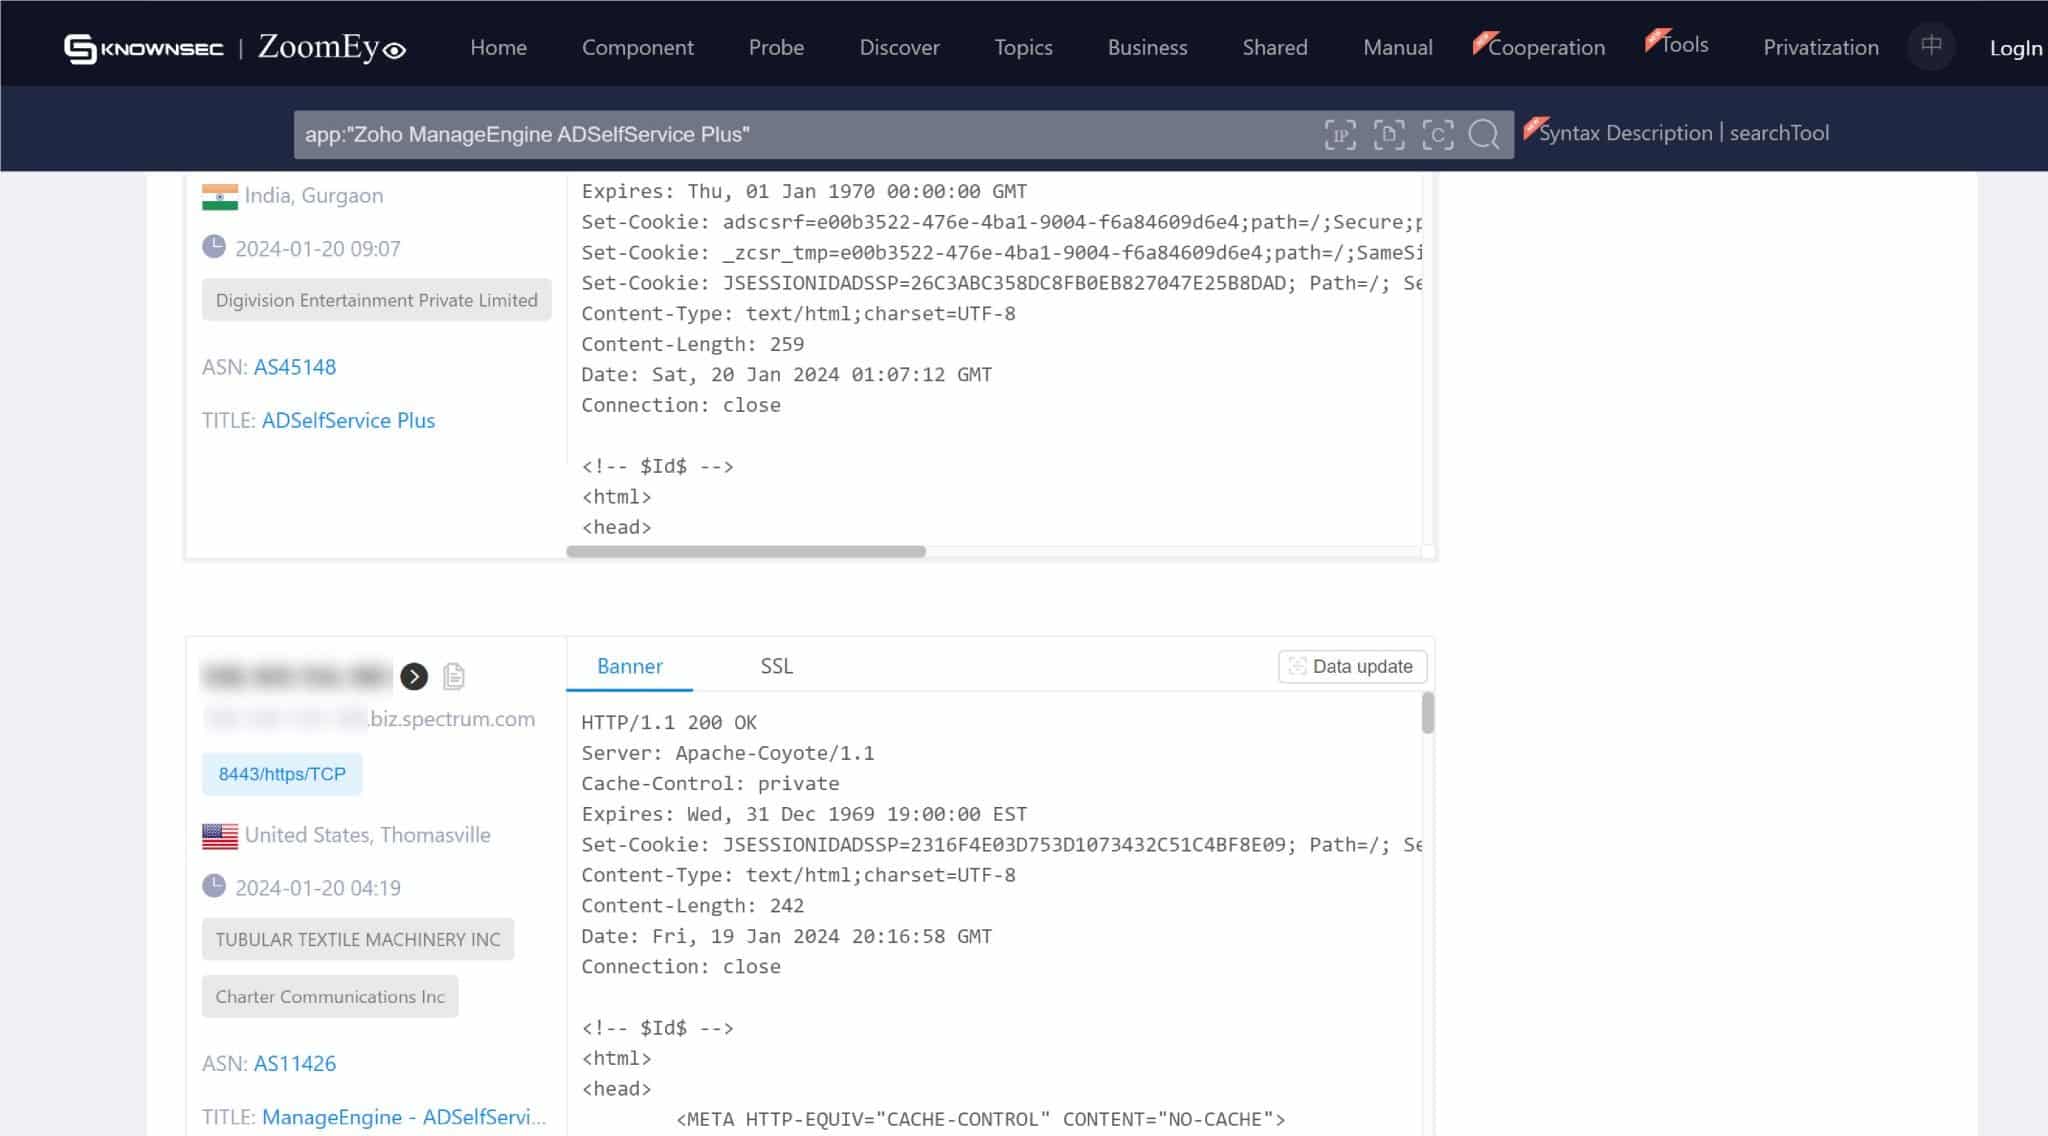Click the black arrow circle beside IP
2048x1136 pixels.
[x=414, y=677]
